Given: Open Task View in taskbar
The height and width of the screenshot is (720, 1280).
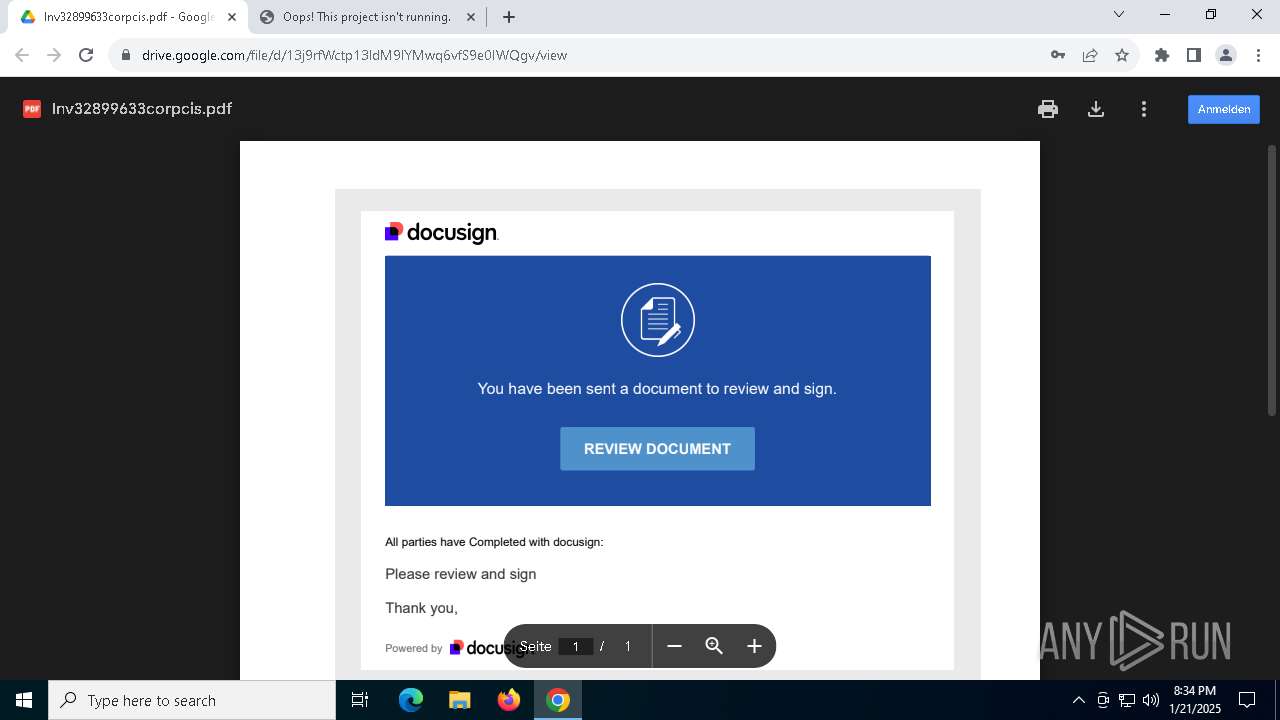Looking at the screenshot, I should 360,700.
